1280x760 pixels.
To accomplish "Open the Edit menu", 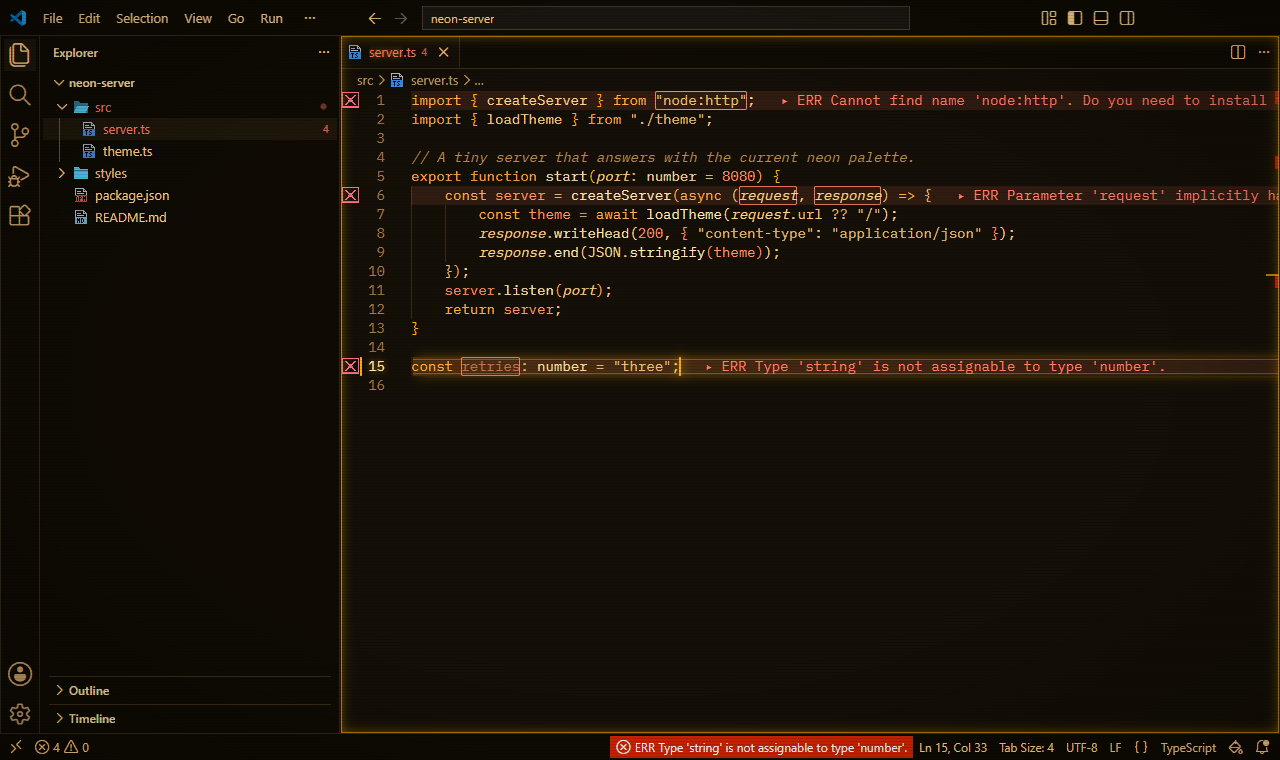I will (x=89, y=18).
